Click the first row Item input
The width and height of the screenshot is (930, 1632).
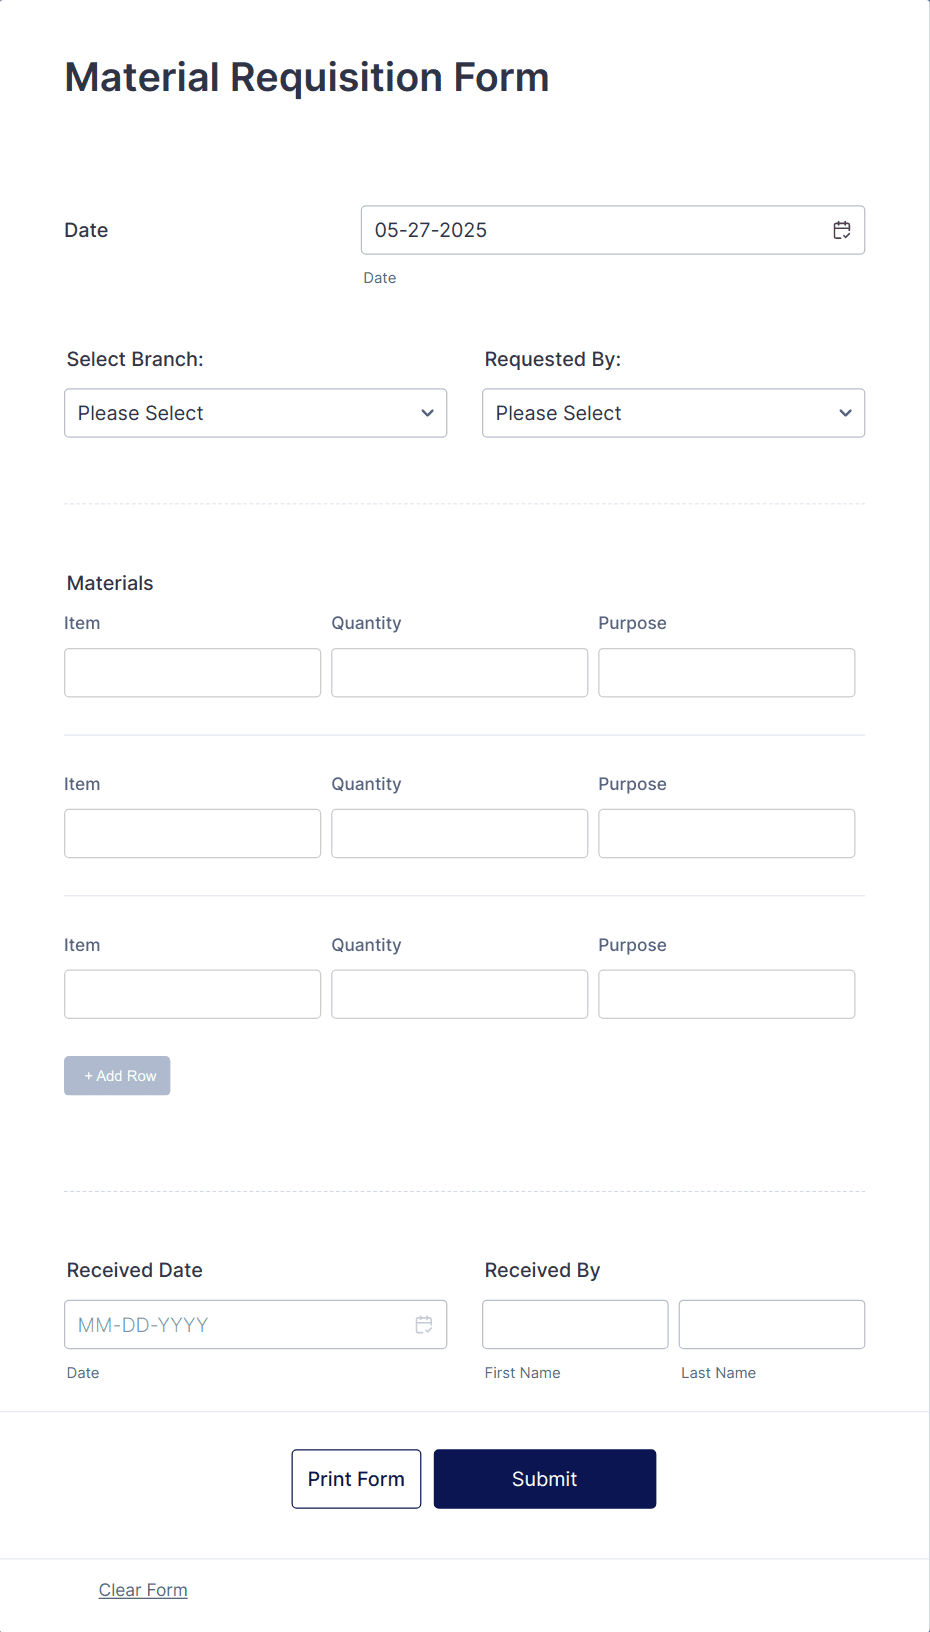192,672
